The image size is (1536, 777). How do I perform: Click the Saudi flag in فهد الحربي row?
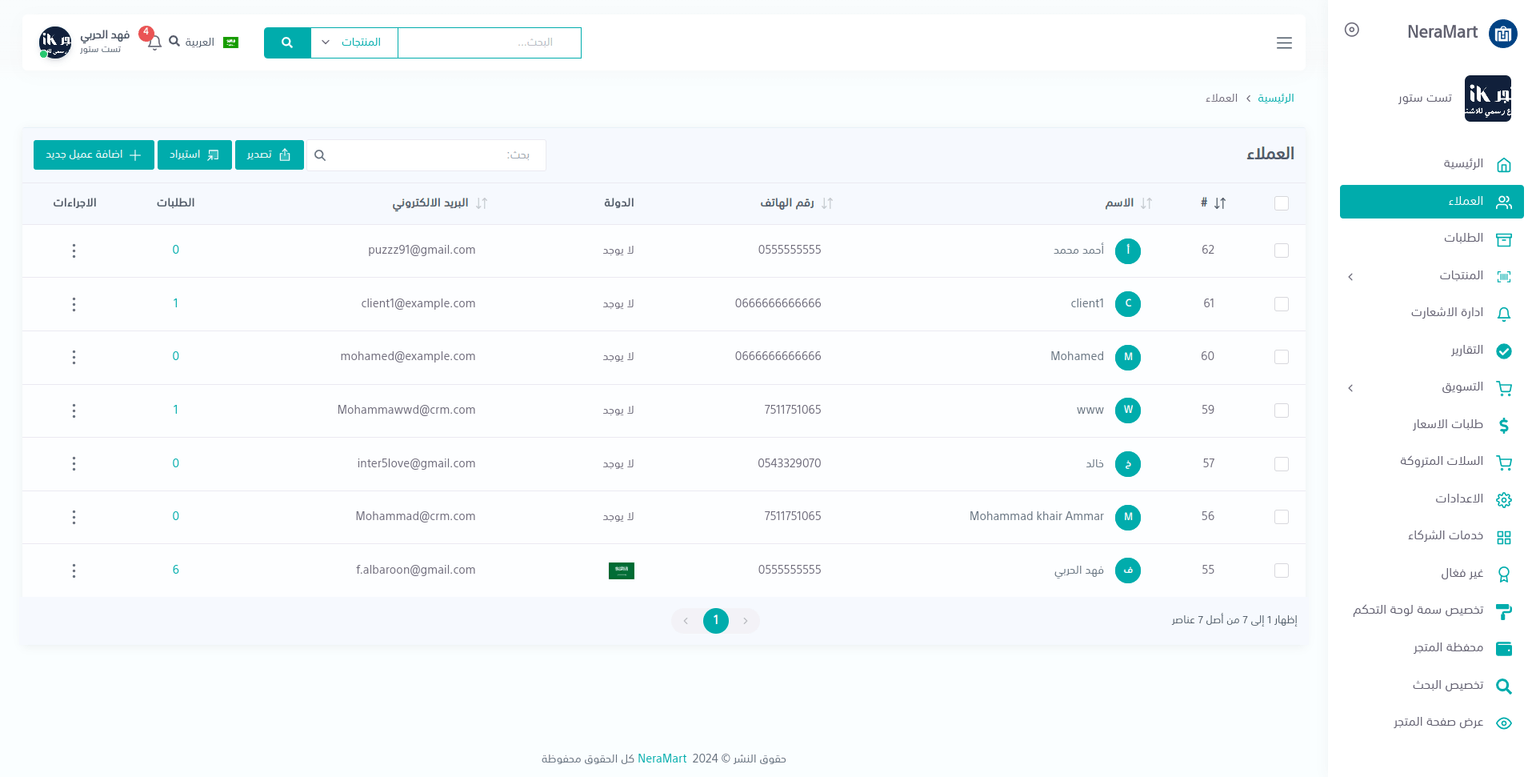pos(621,571)
